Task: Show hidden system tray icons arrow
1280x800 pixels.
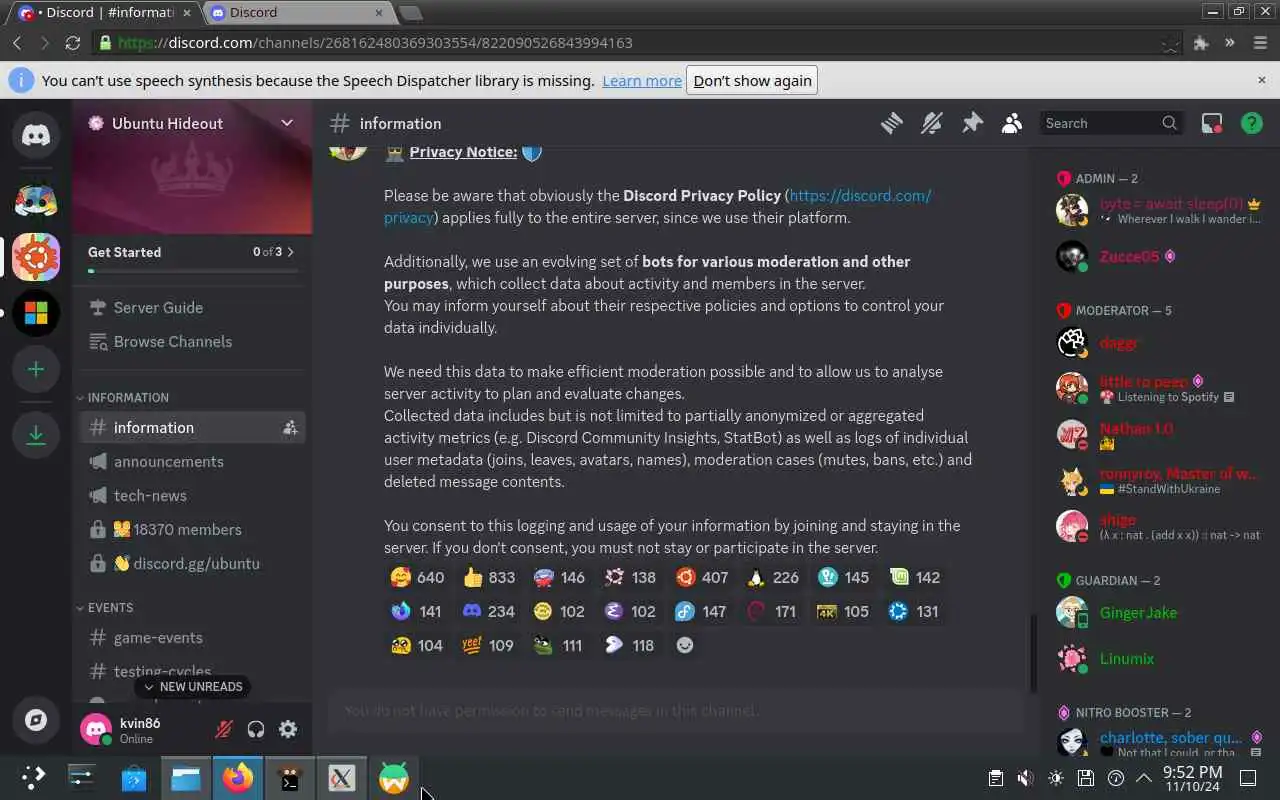Action: coord(1143,778)
